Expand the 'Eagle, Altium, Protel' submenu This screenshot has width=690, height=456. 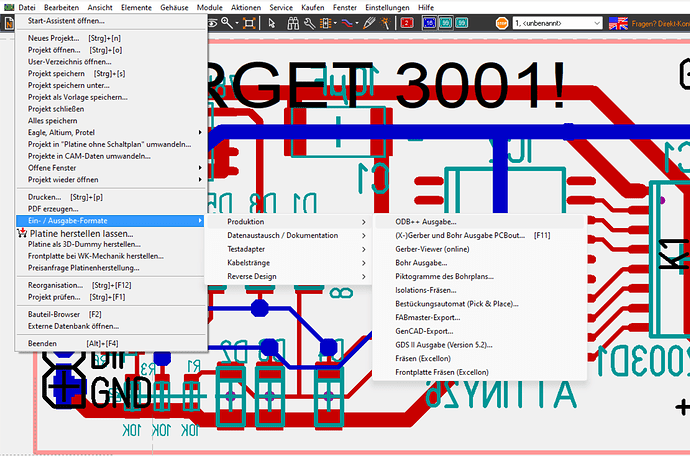110,132
